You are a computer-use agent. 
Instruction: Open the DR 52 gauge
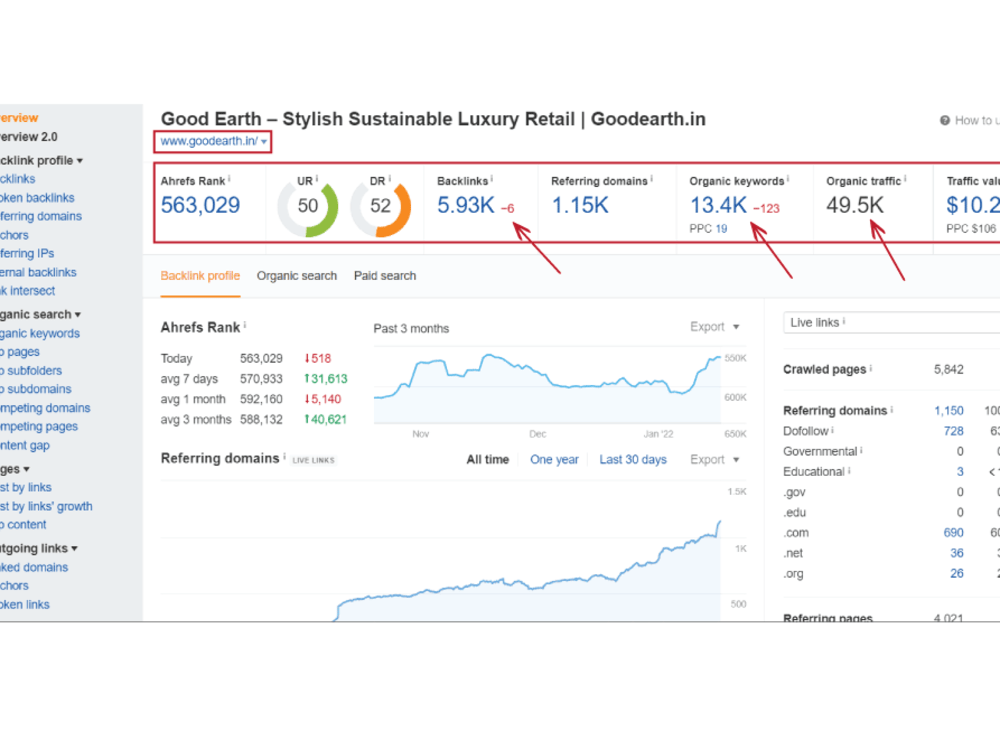point(381,209)
